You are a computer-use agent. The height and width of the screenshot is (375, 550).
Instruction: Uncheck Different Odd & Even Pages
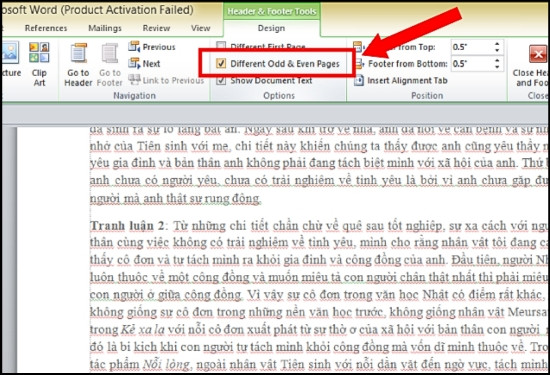[x=221, y=63]
